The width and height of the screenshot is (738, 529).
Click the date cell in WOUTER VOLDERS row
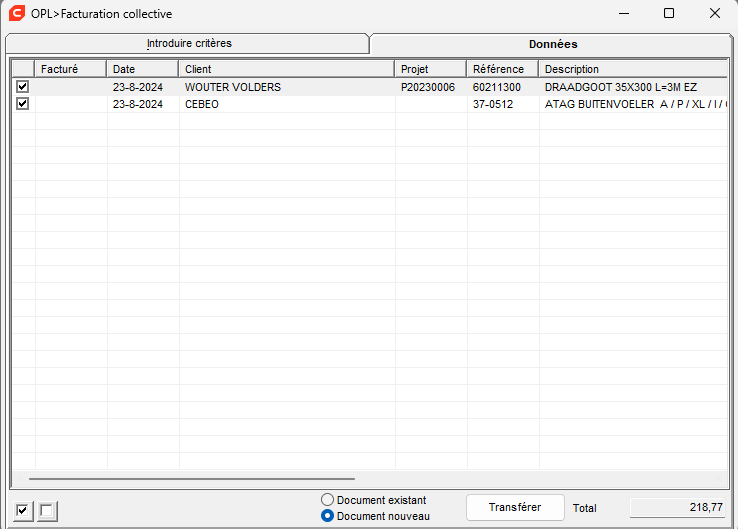[x=143, y=87]
